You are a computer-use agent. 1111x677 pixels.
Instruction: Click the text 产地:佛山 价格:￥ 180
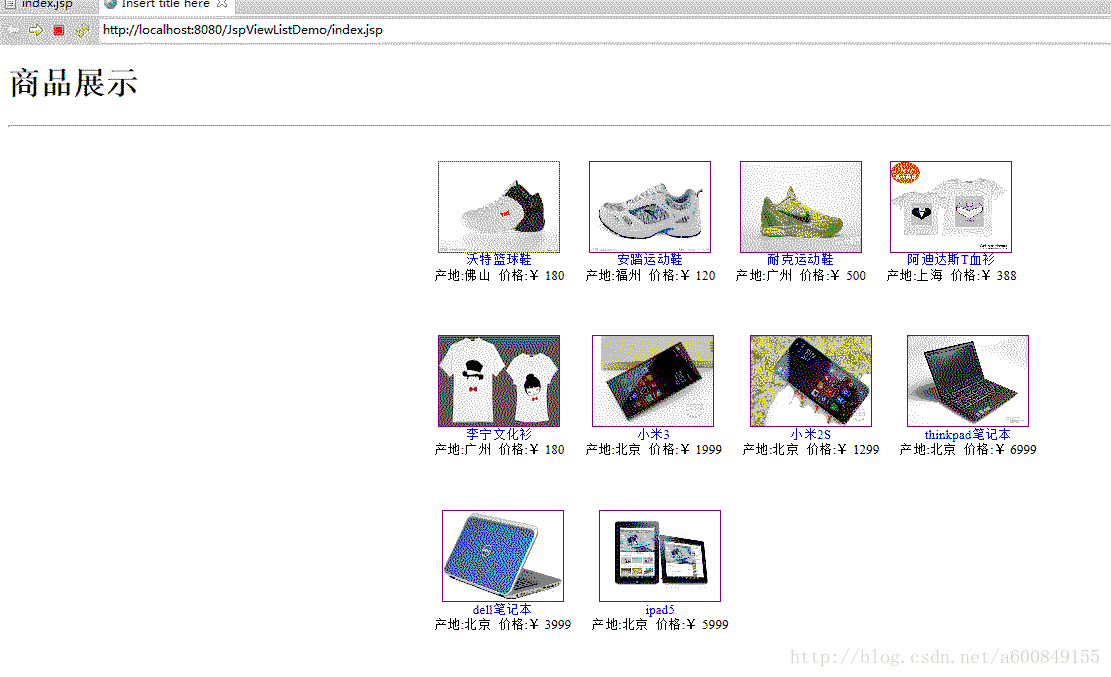pyautogui.click(x=500, y=275)
